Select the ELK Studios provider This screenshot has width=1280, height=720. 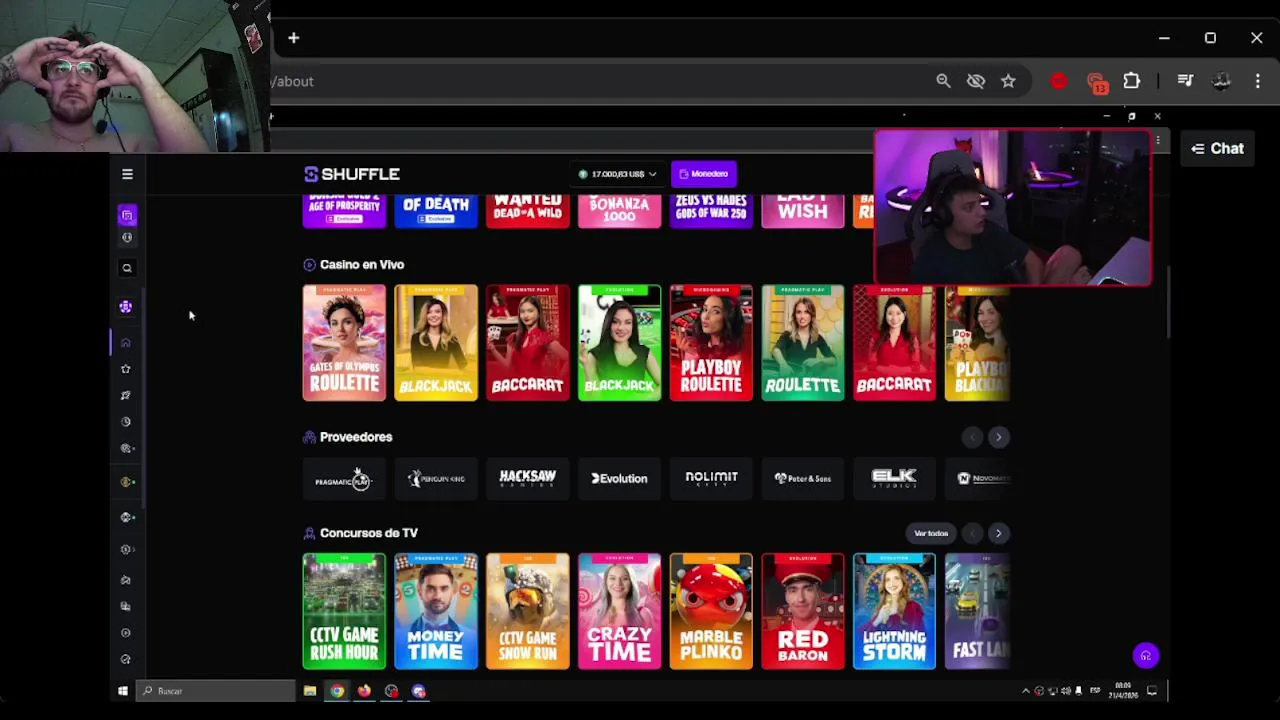894,479
